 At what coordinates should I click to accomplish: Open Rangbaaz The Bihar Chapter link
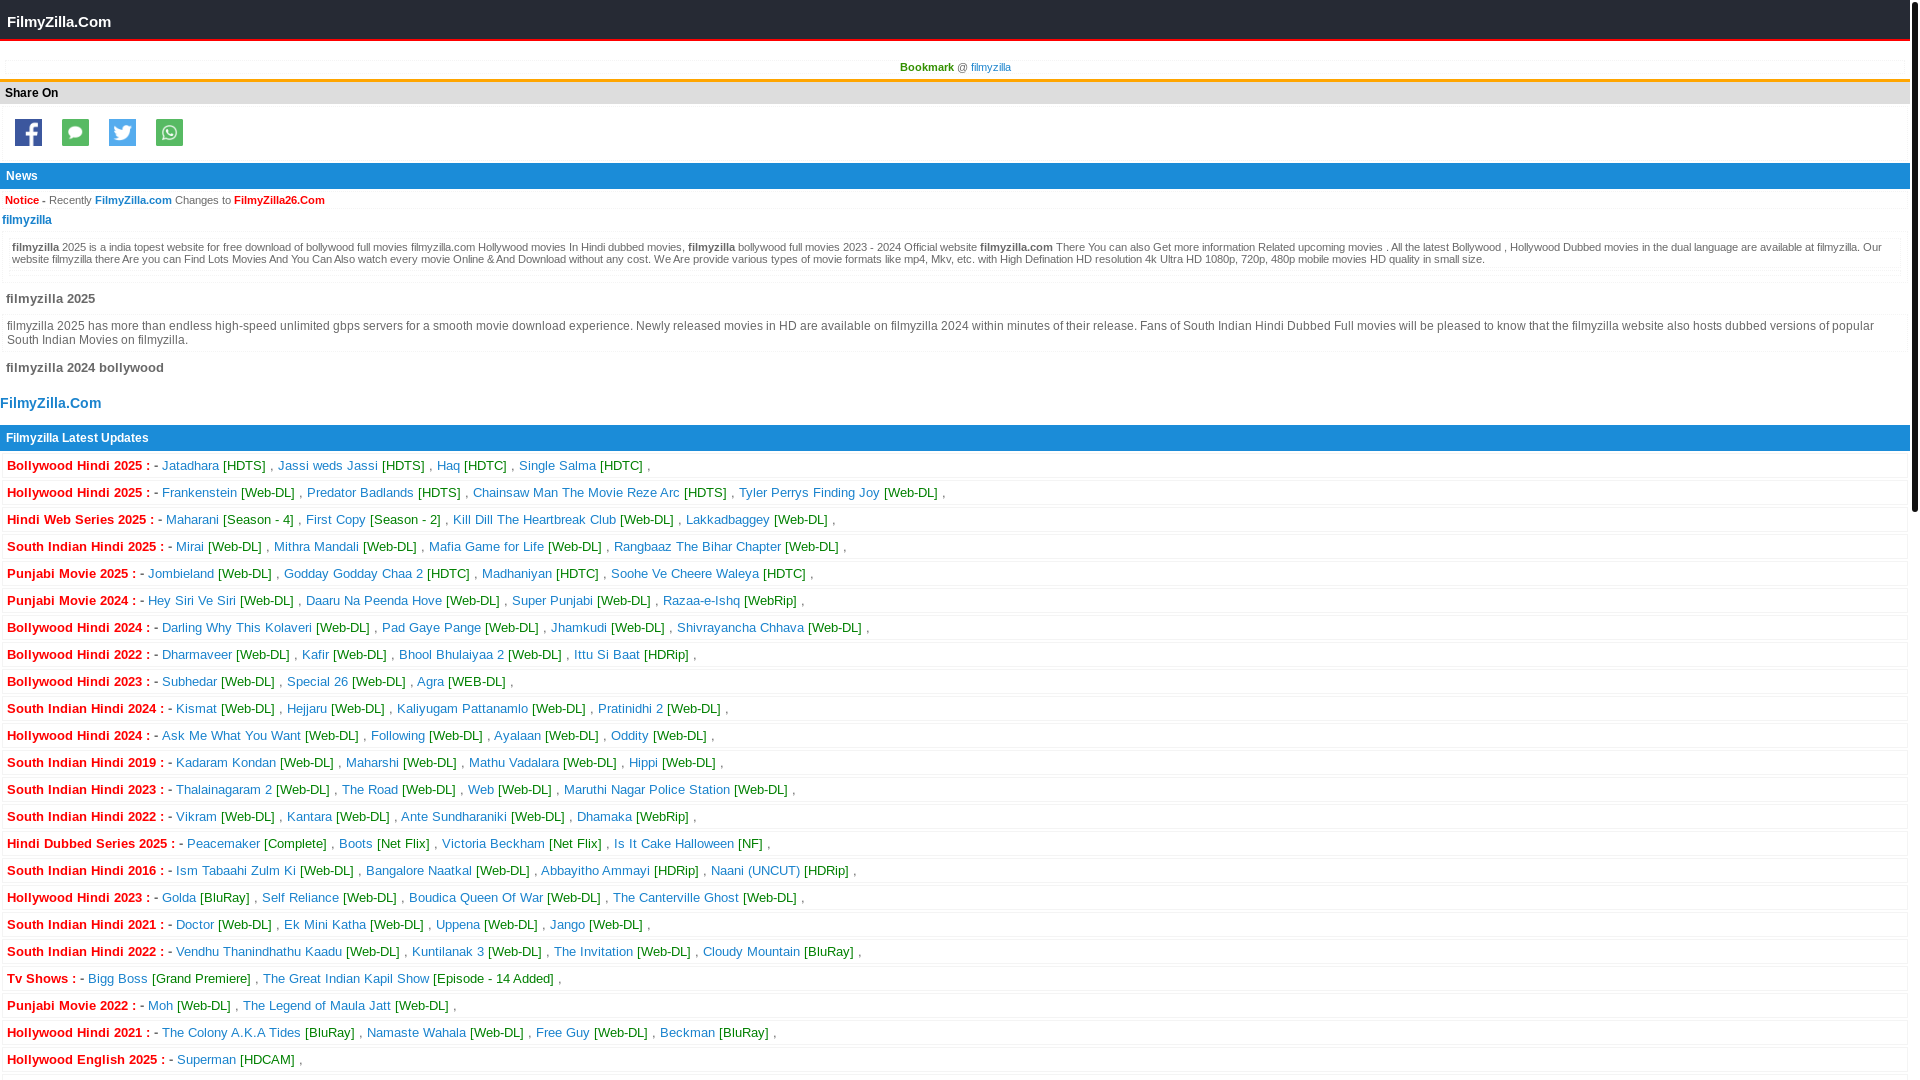pyautogui.click(x=697, y=547)
